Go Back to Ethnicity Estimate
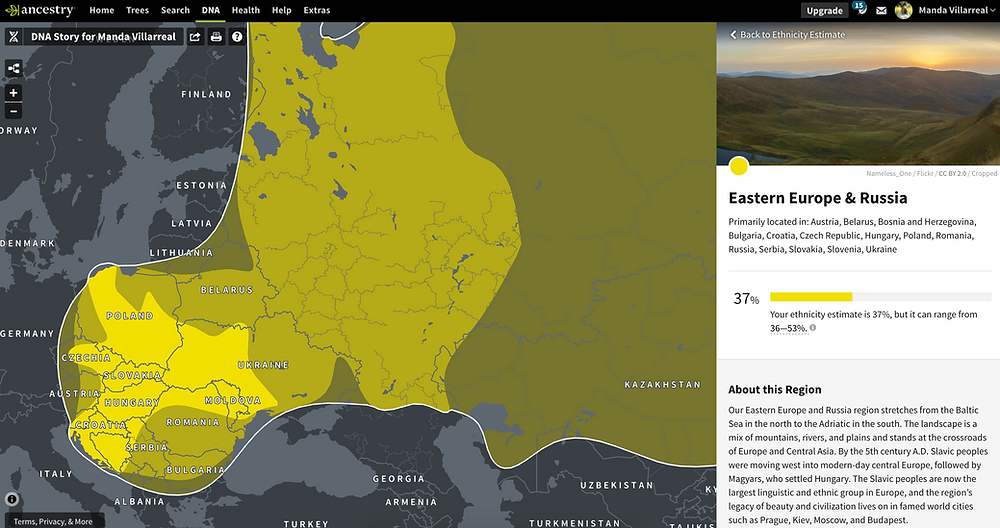Image resolution: width=1000 pixels, height=528 pixels. [x=788, y=34]
